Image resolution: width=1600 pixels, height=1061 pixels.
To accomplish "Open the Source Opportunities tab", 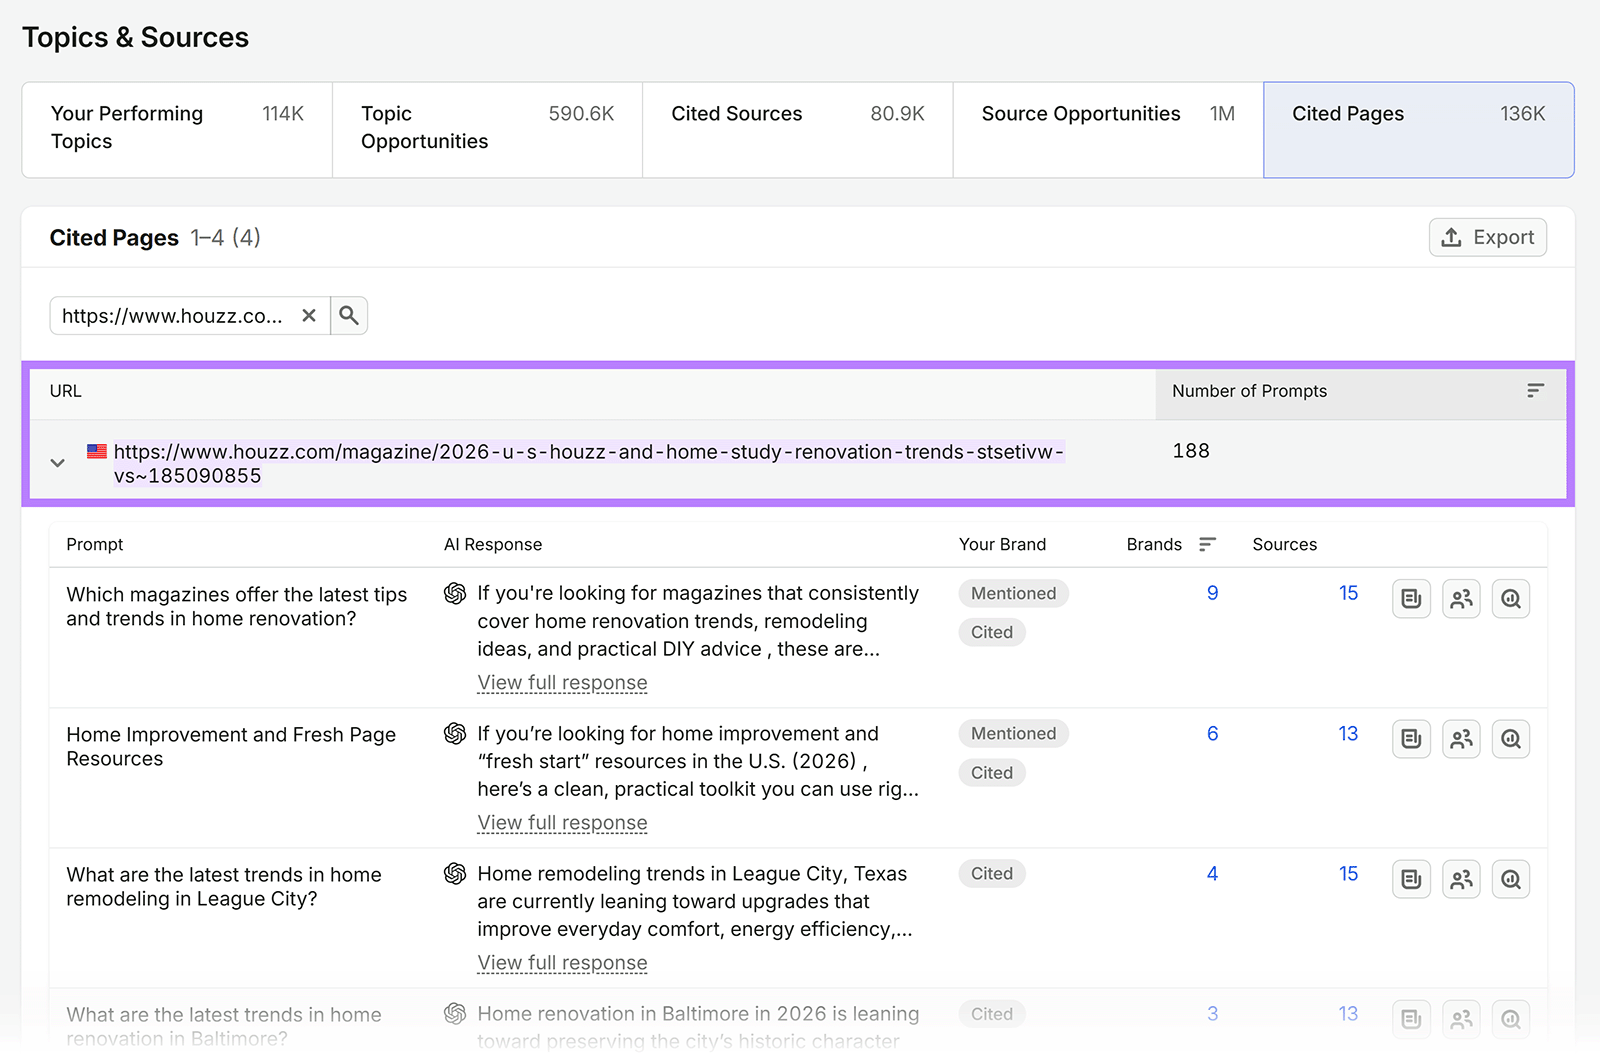I will coord(1108,130).
